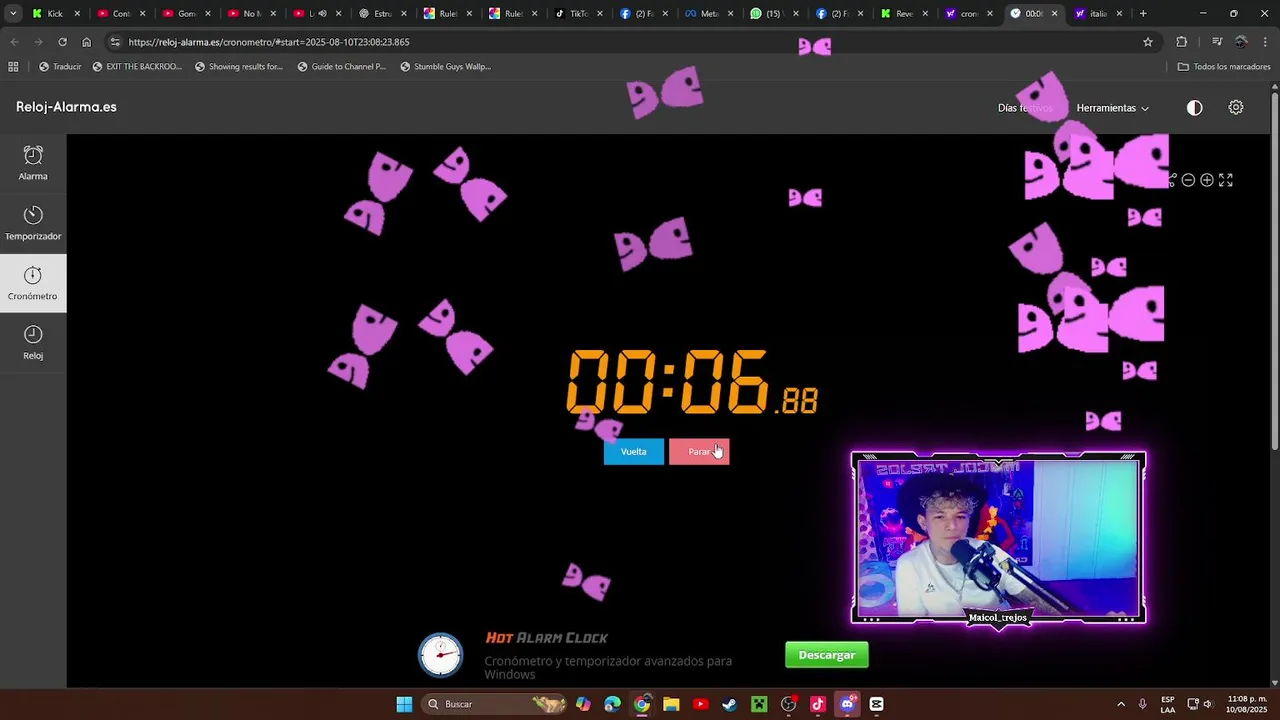Screen dimensions: 1280x720
Task: Click the microphone tray icon
Action: pos(1142,704)
